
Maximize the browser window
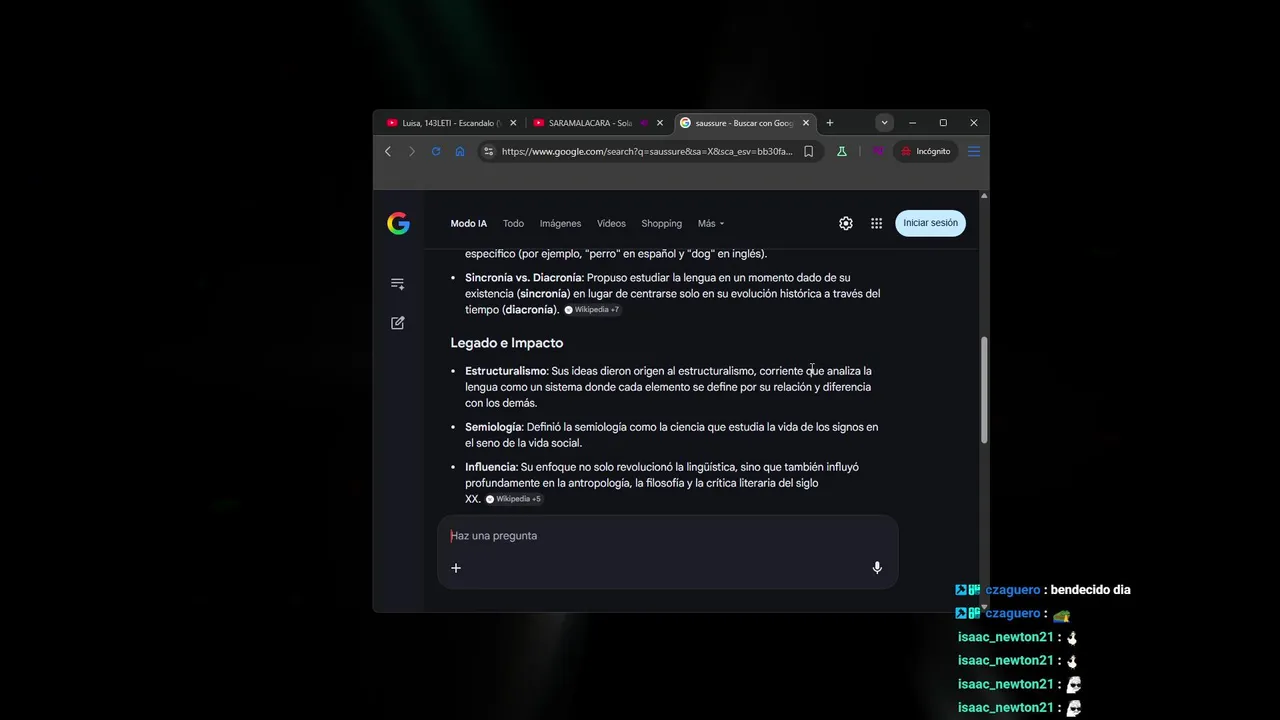(x=943, y=123)
